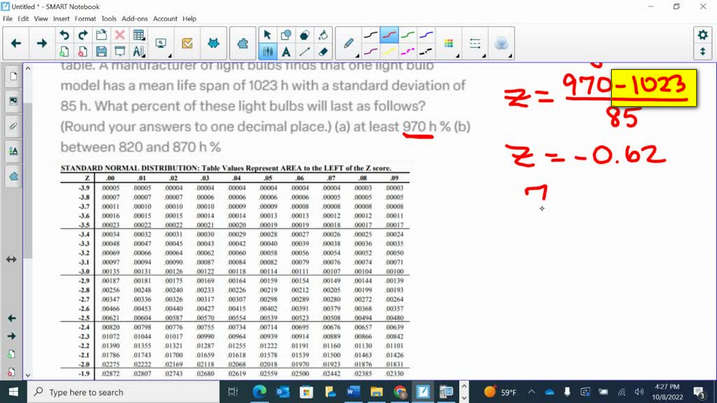717x403 pixels.
Task: Click the Windows Start button
Action: [x=13, y=392]
